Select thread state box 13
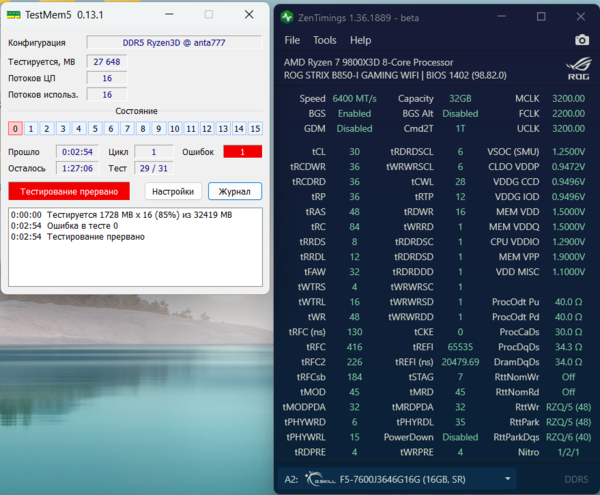 pos(223,129)
